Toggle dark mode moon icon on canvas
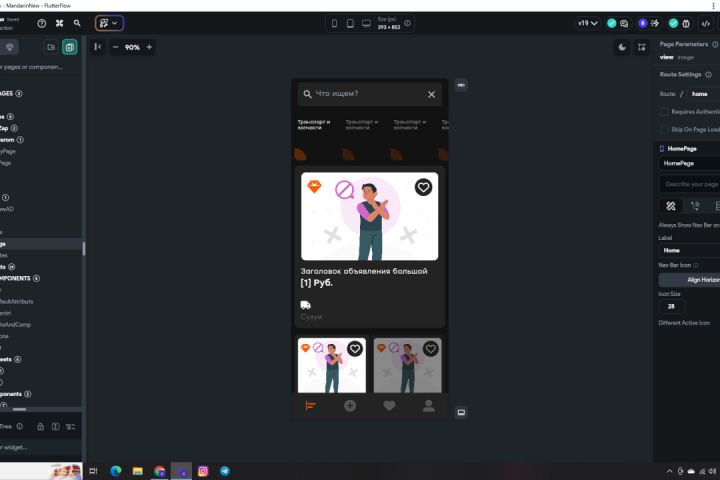The width and height of the screenshot is (720, 480). (622, 47)
